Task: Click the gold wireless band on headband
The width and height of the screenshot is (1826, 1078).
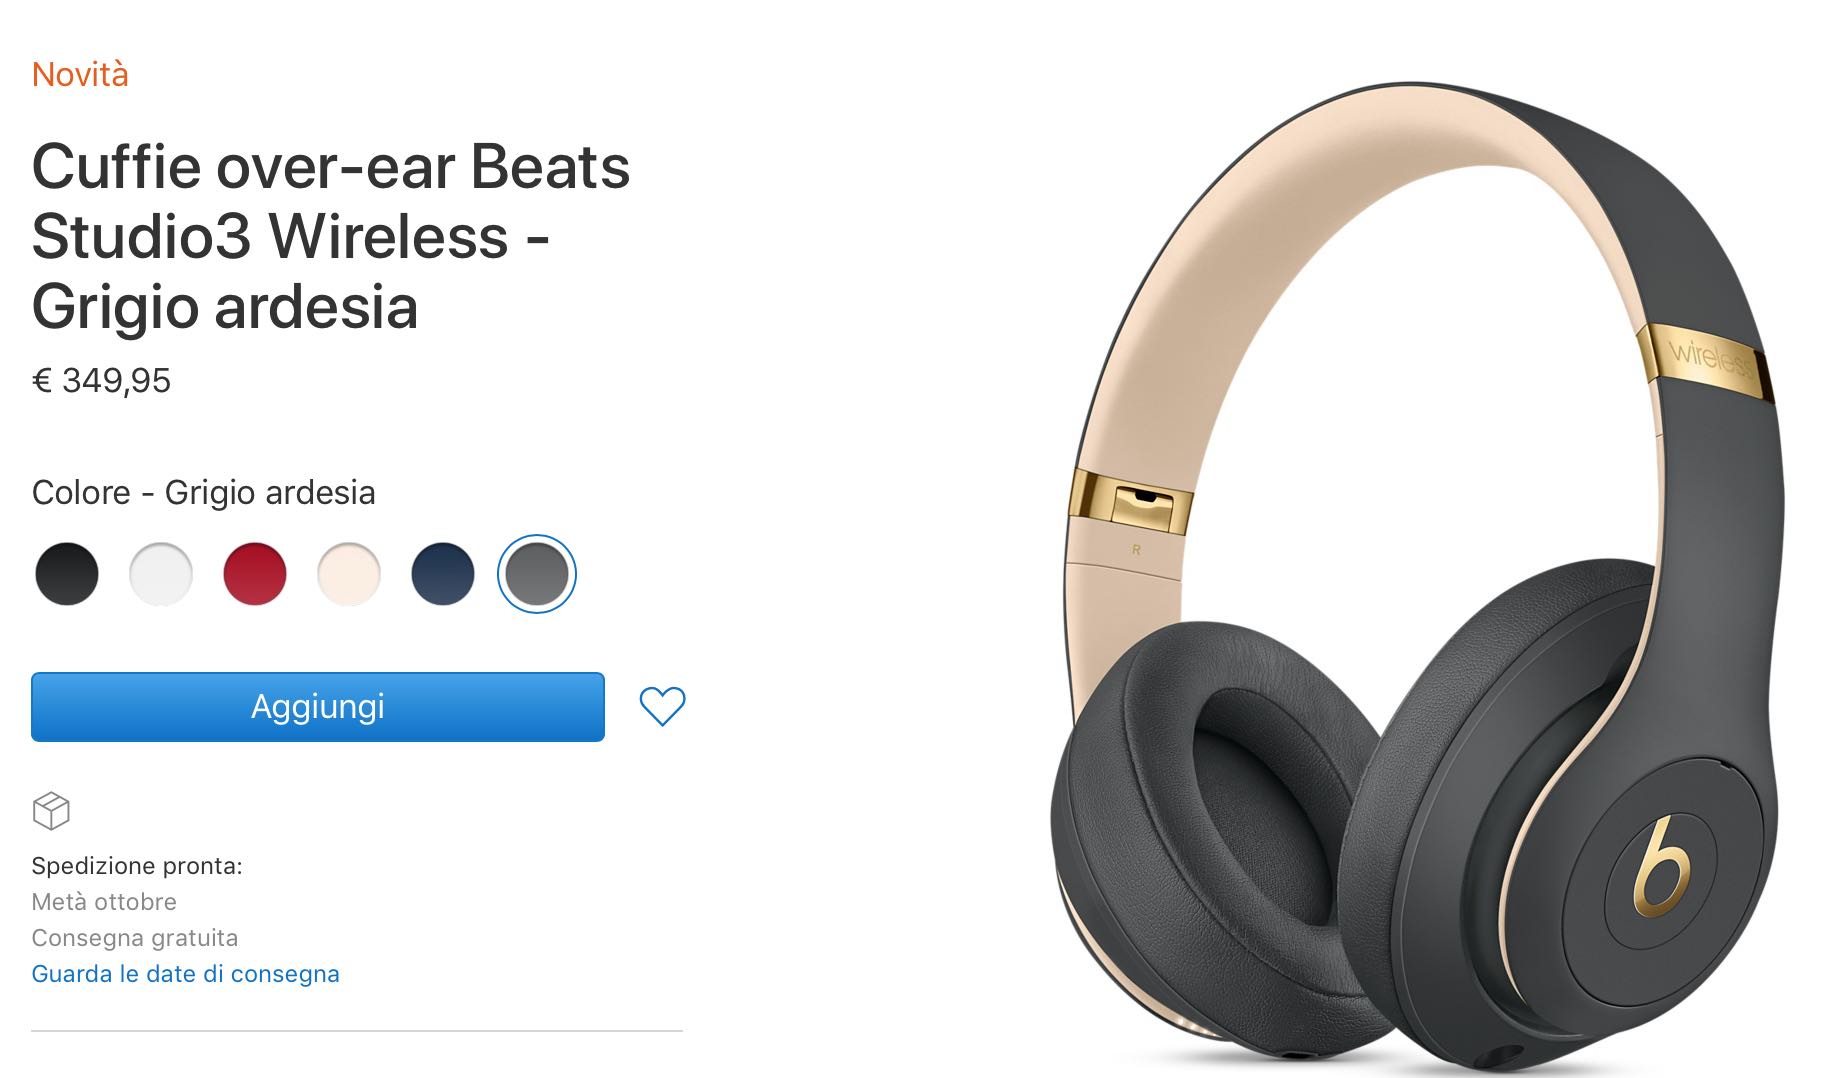Action: [1706, 362]
